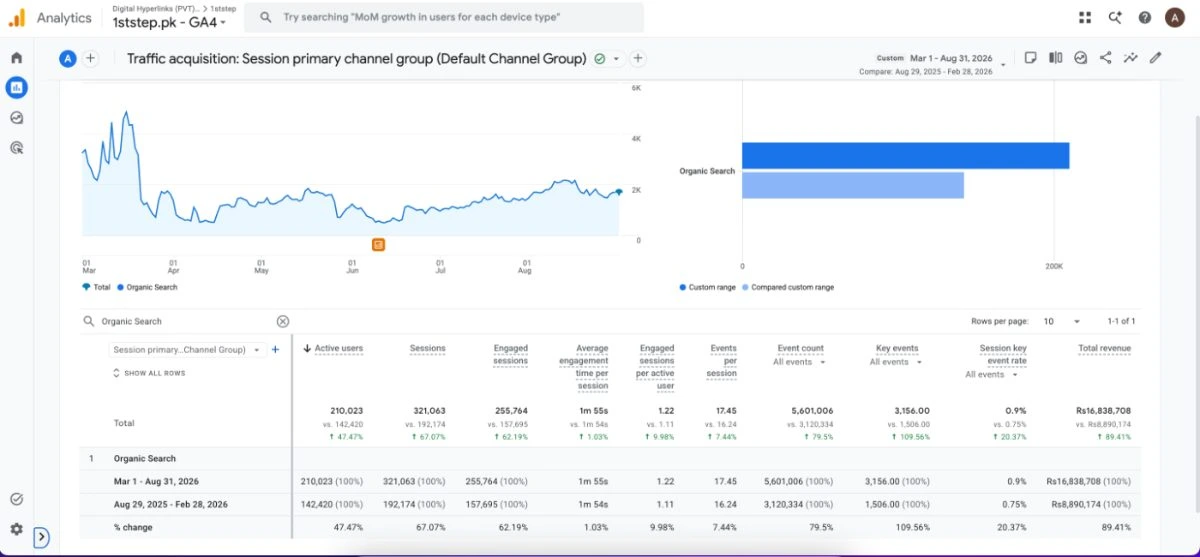Open the account avatar menu
This screenshot has height=557, width=1200.
tap(1176, 17)
